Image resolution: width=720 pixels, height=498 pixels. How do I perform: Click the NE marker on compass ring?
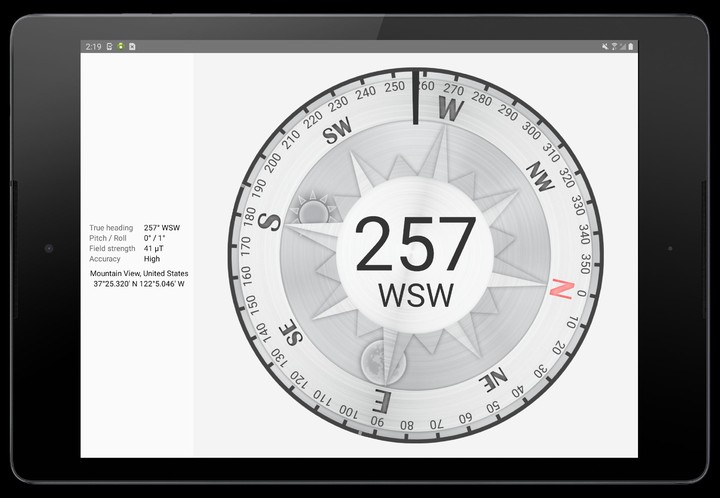click(493, 379)
